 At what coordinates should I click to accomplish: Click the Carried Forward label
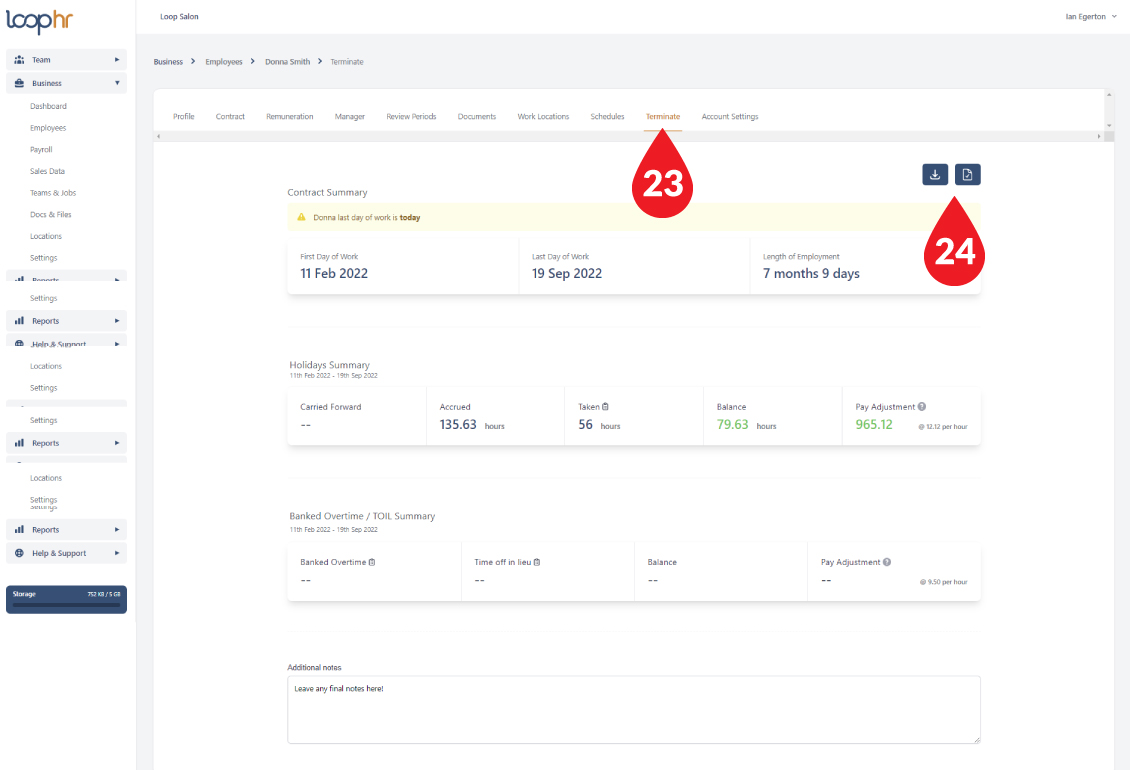[331, 407]
